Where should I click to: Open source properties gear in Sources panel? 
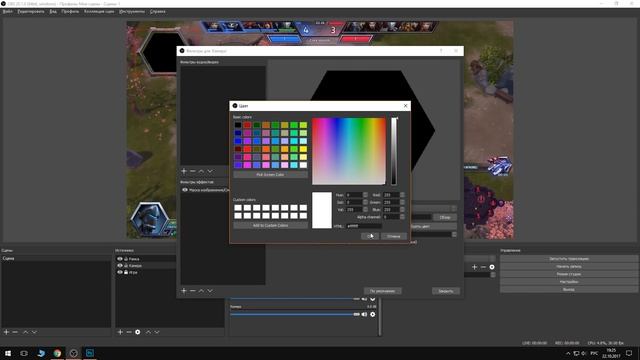coord(138,332)
